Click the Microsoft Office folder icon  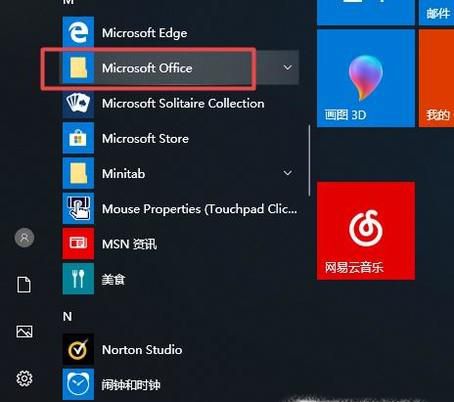(x=78, y=68)
